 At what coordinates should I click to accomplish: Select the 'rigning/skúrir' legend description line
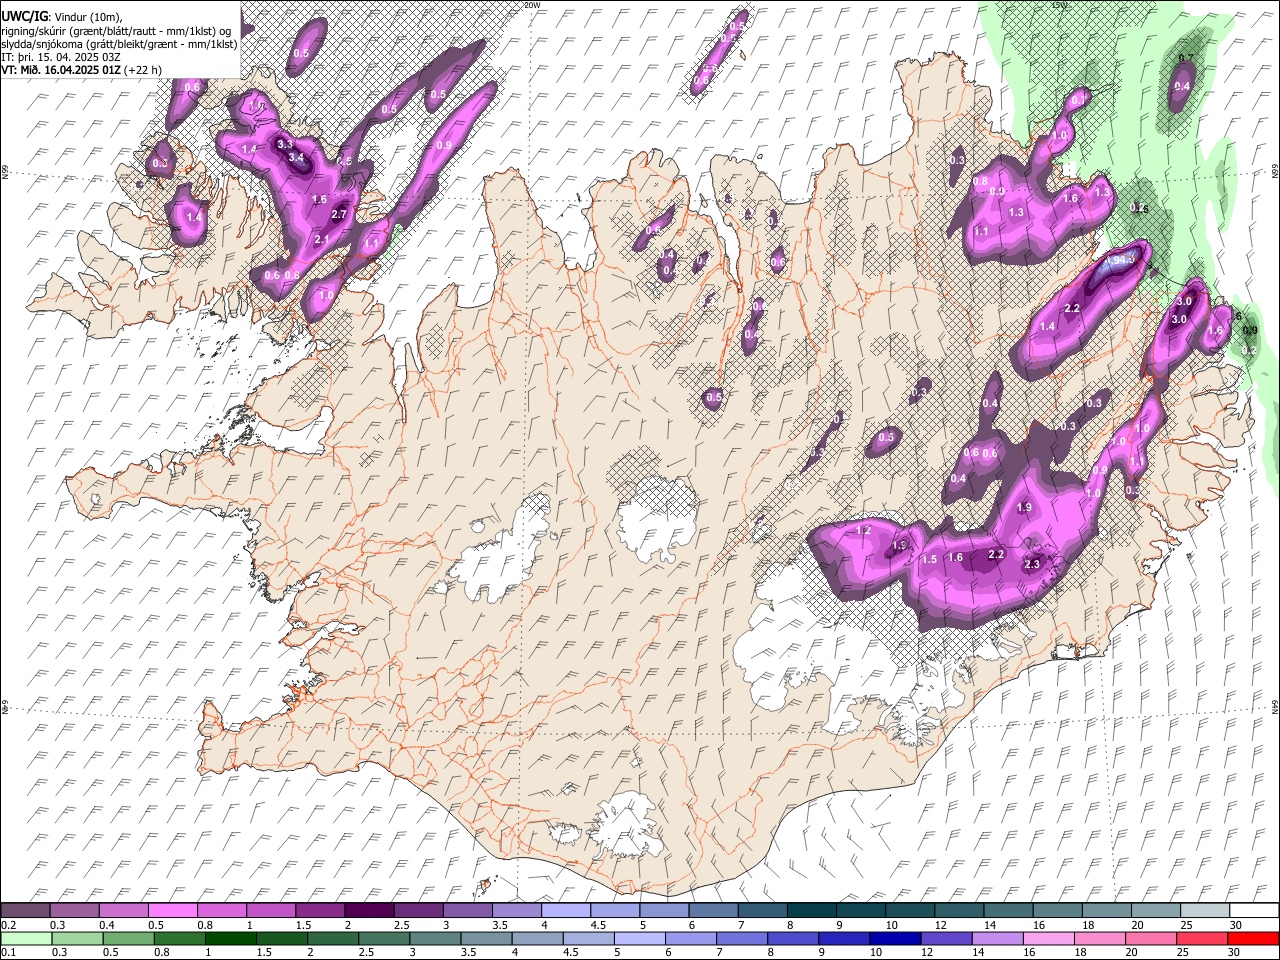click(x=116, y=30)
